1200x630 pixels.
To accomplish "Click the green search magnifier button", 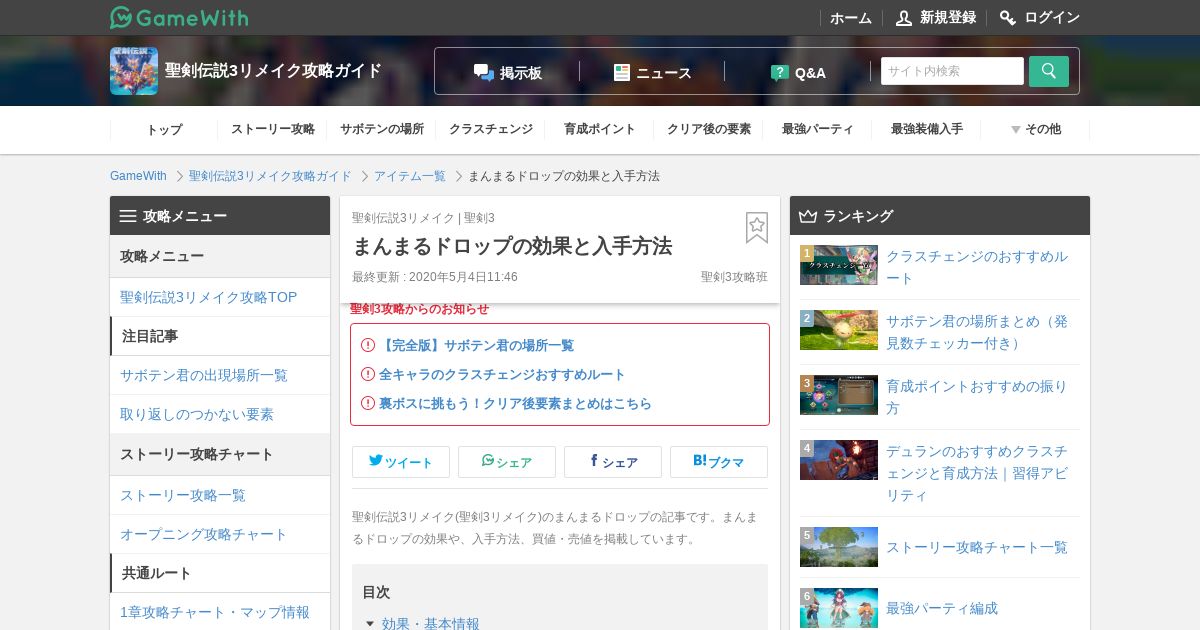I will point(1049,71).
